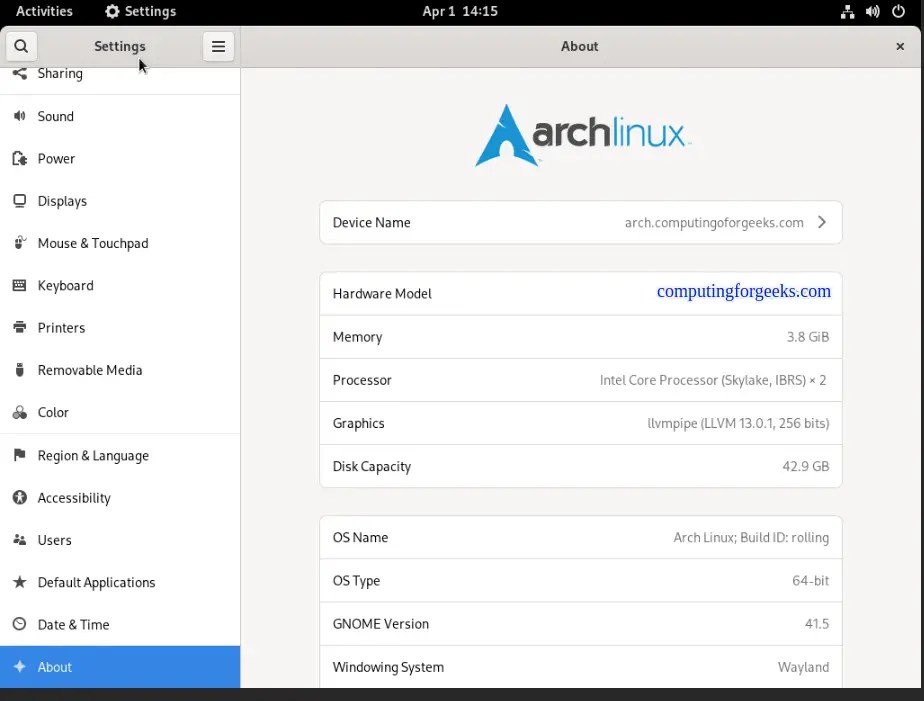Open Accessibility settings

[x=72, y=497]
